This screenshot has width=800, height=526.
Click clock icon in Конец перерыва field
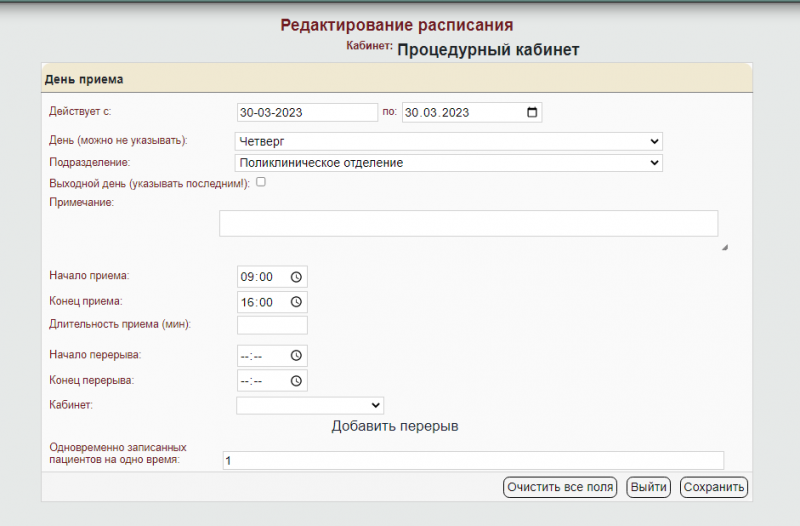point(296,381)
